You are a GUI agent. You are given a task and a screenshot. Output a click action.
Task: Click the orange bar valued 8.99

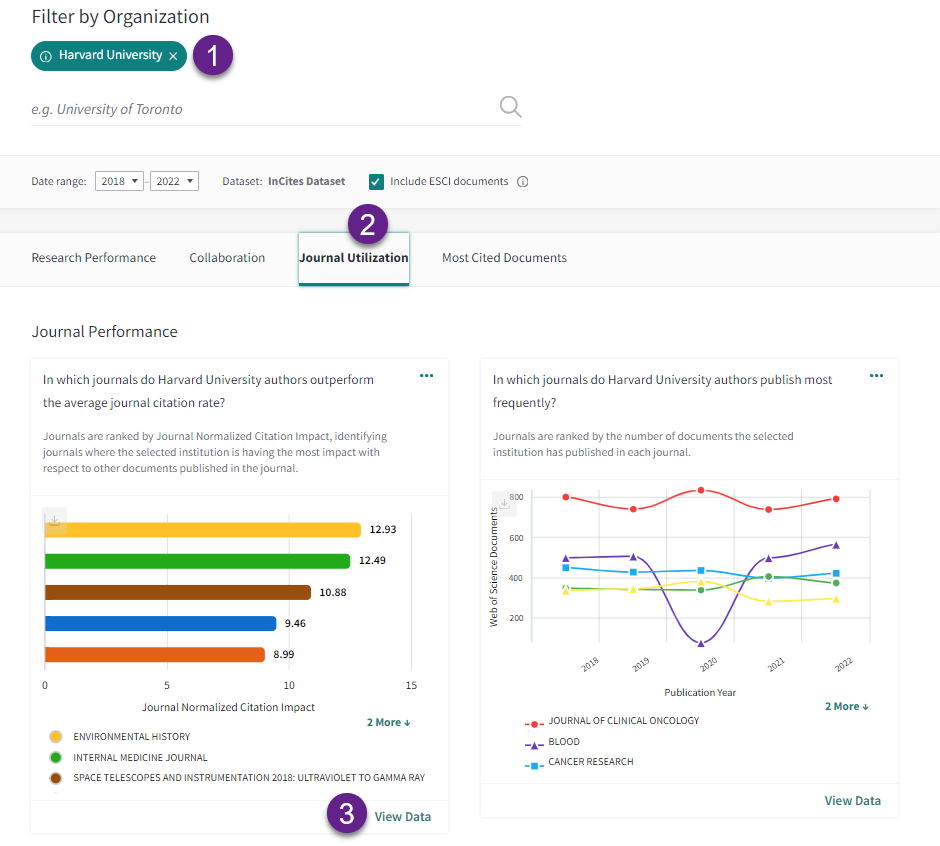click(x=155, y=655)
